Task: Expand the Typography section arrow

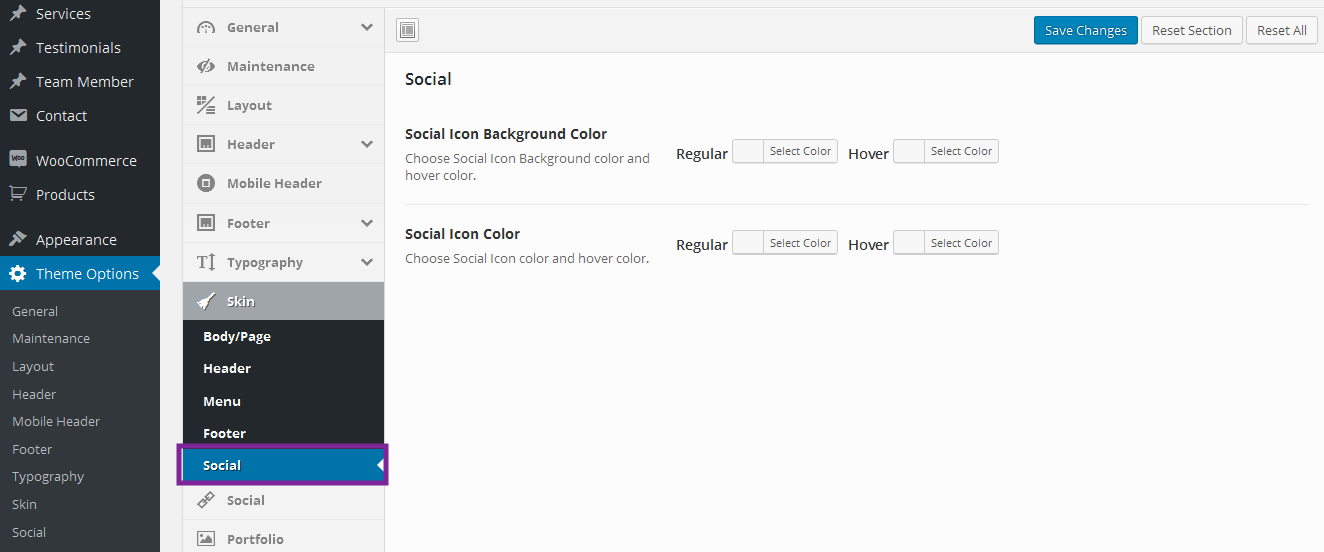Action: tap(366, 262)
